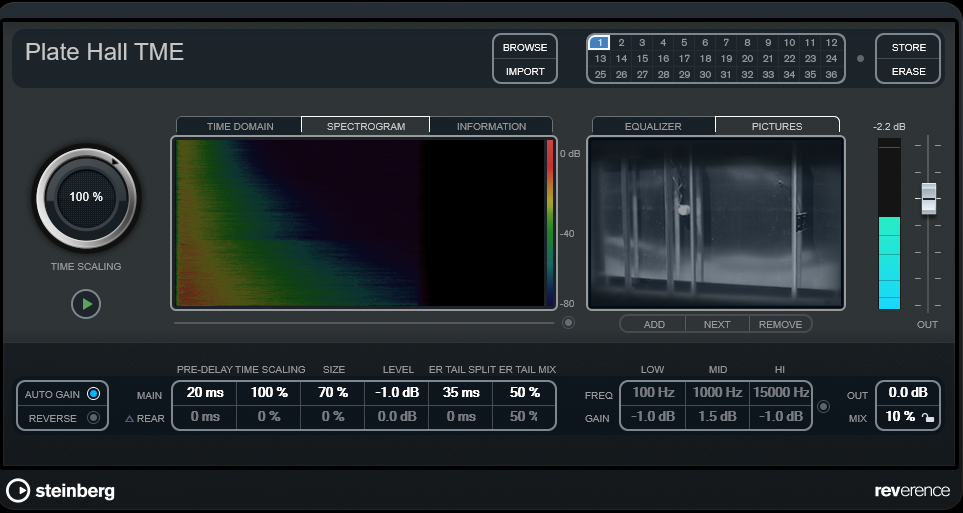The height and width of the screenshot is (513, 963).
Task: Open the Information tab
Action: pyautogui.click(x=491, y=126)
